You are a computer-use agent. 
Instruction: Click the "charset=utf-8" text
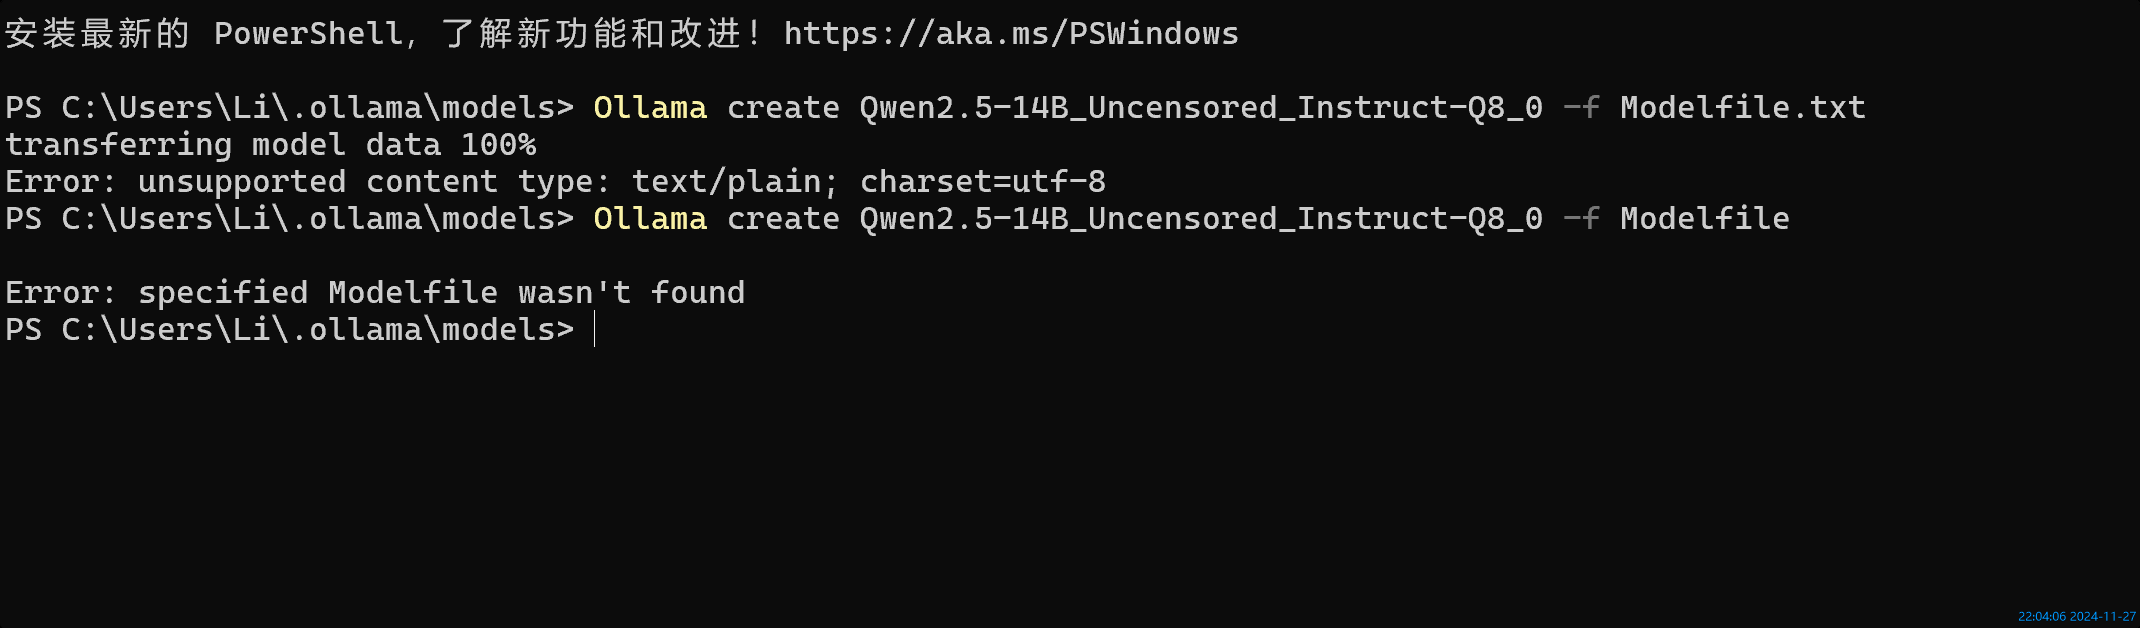[982, 182]
